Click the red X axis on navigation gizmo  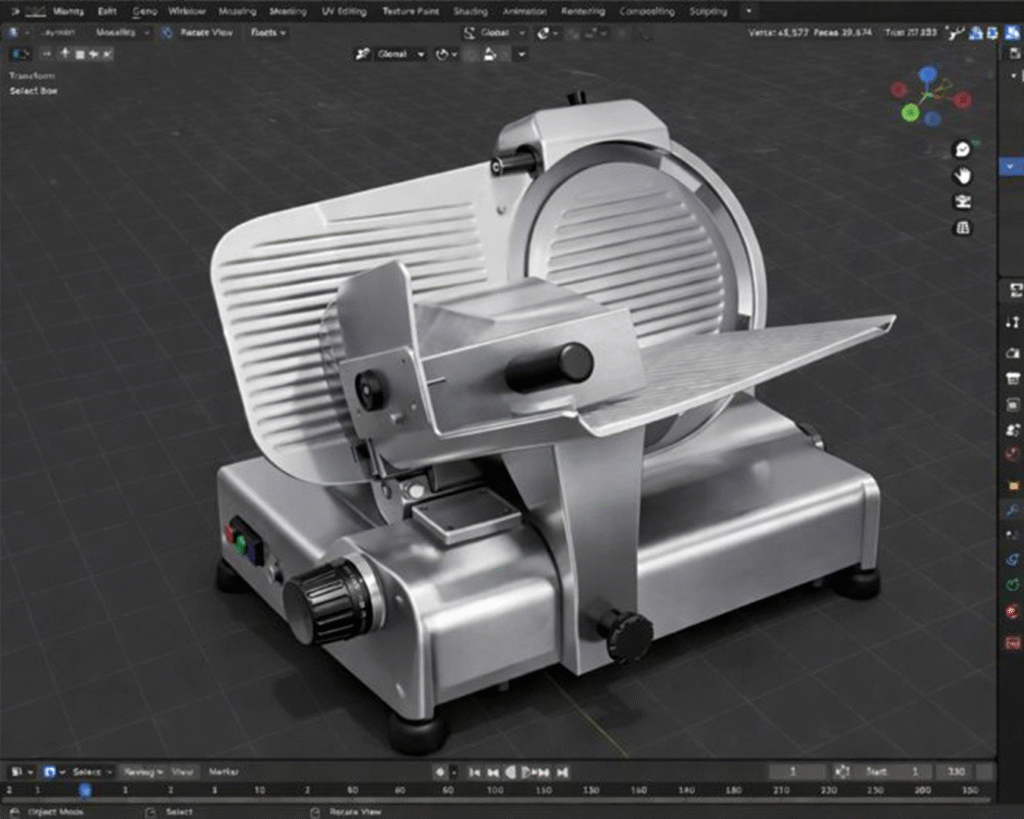pyautogui.click(x=962, y=100)
